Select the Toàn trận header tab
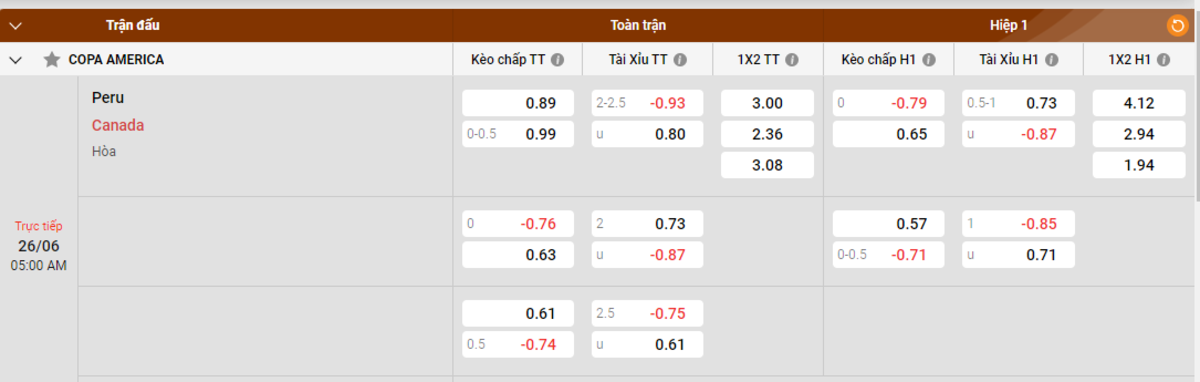 [x=638, y=25]
